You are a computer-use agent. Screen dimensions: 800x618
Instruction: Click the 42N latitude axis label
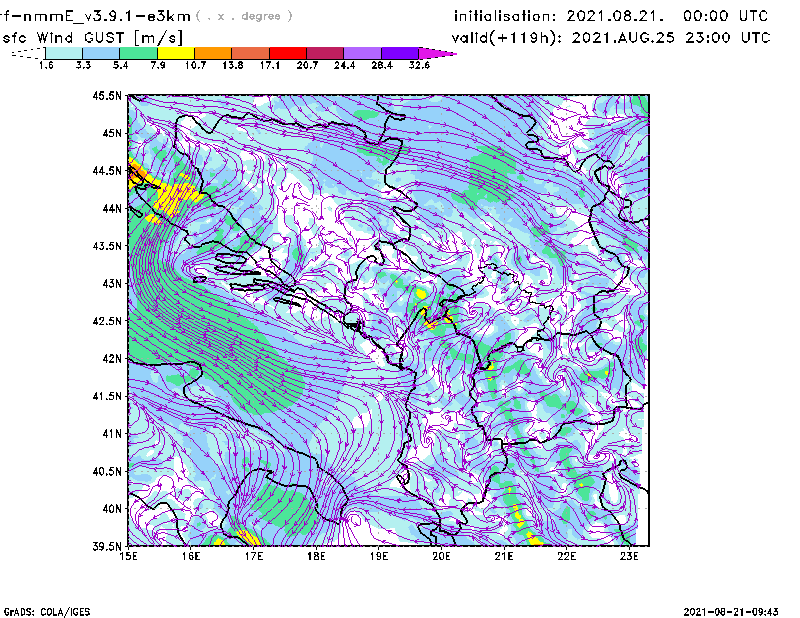(110, 359)
